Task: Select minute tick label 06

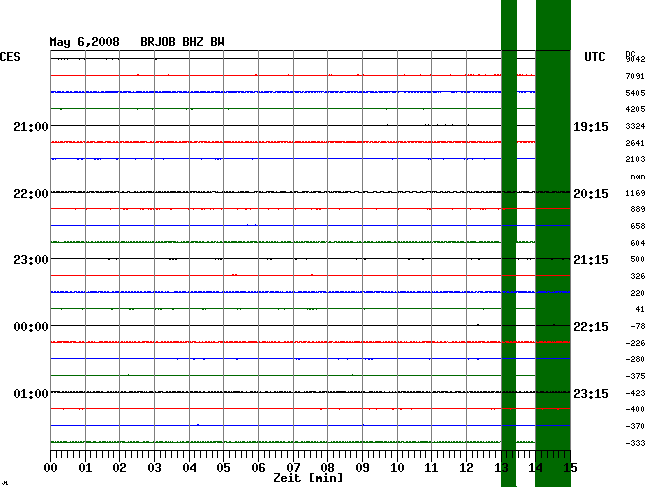Action: click(x=258, y=468)
